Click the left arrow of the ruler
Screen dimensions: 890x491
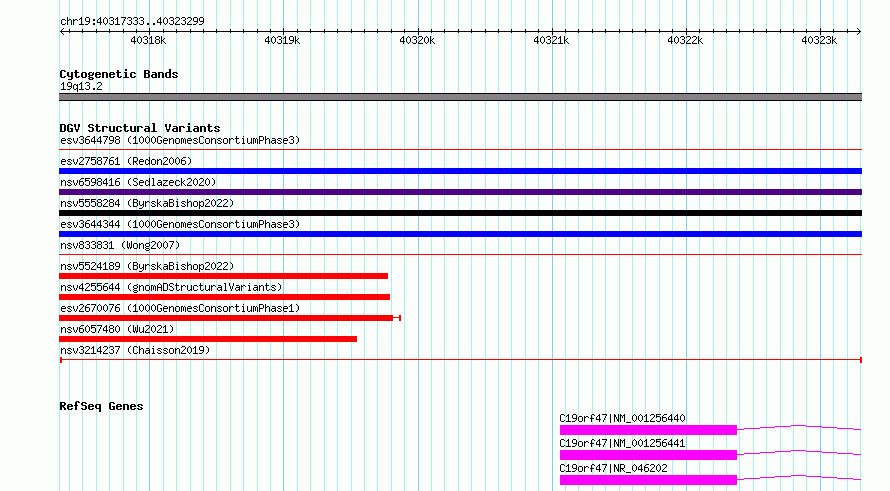62,31
